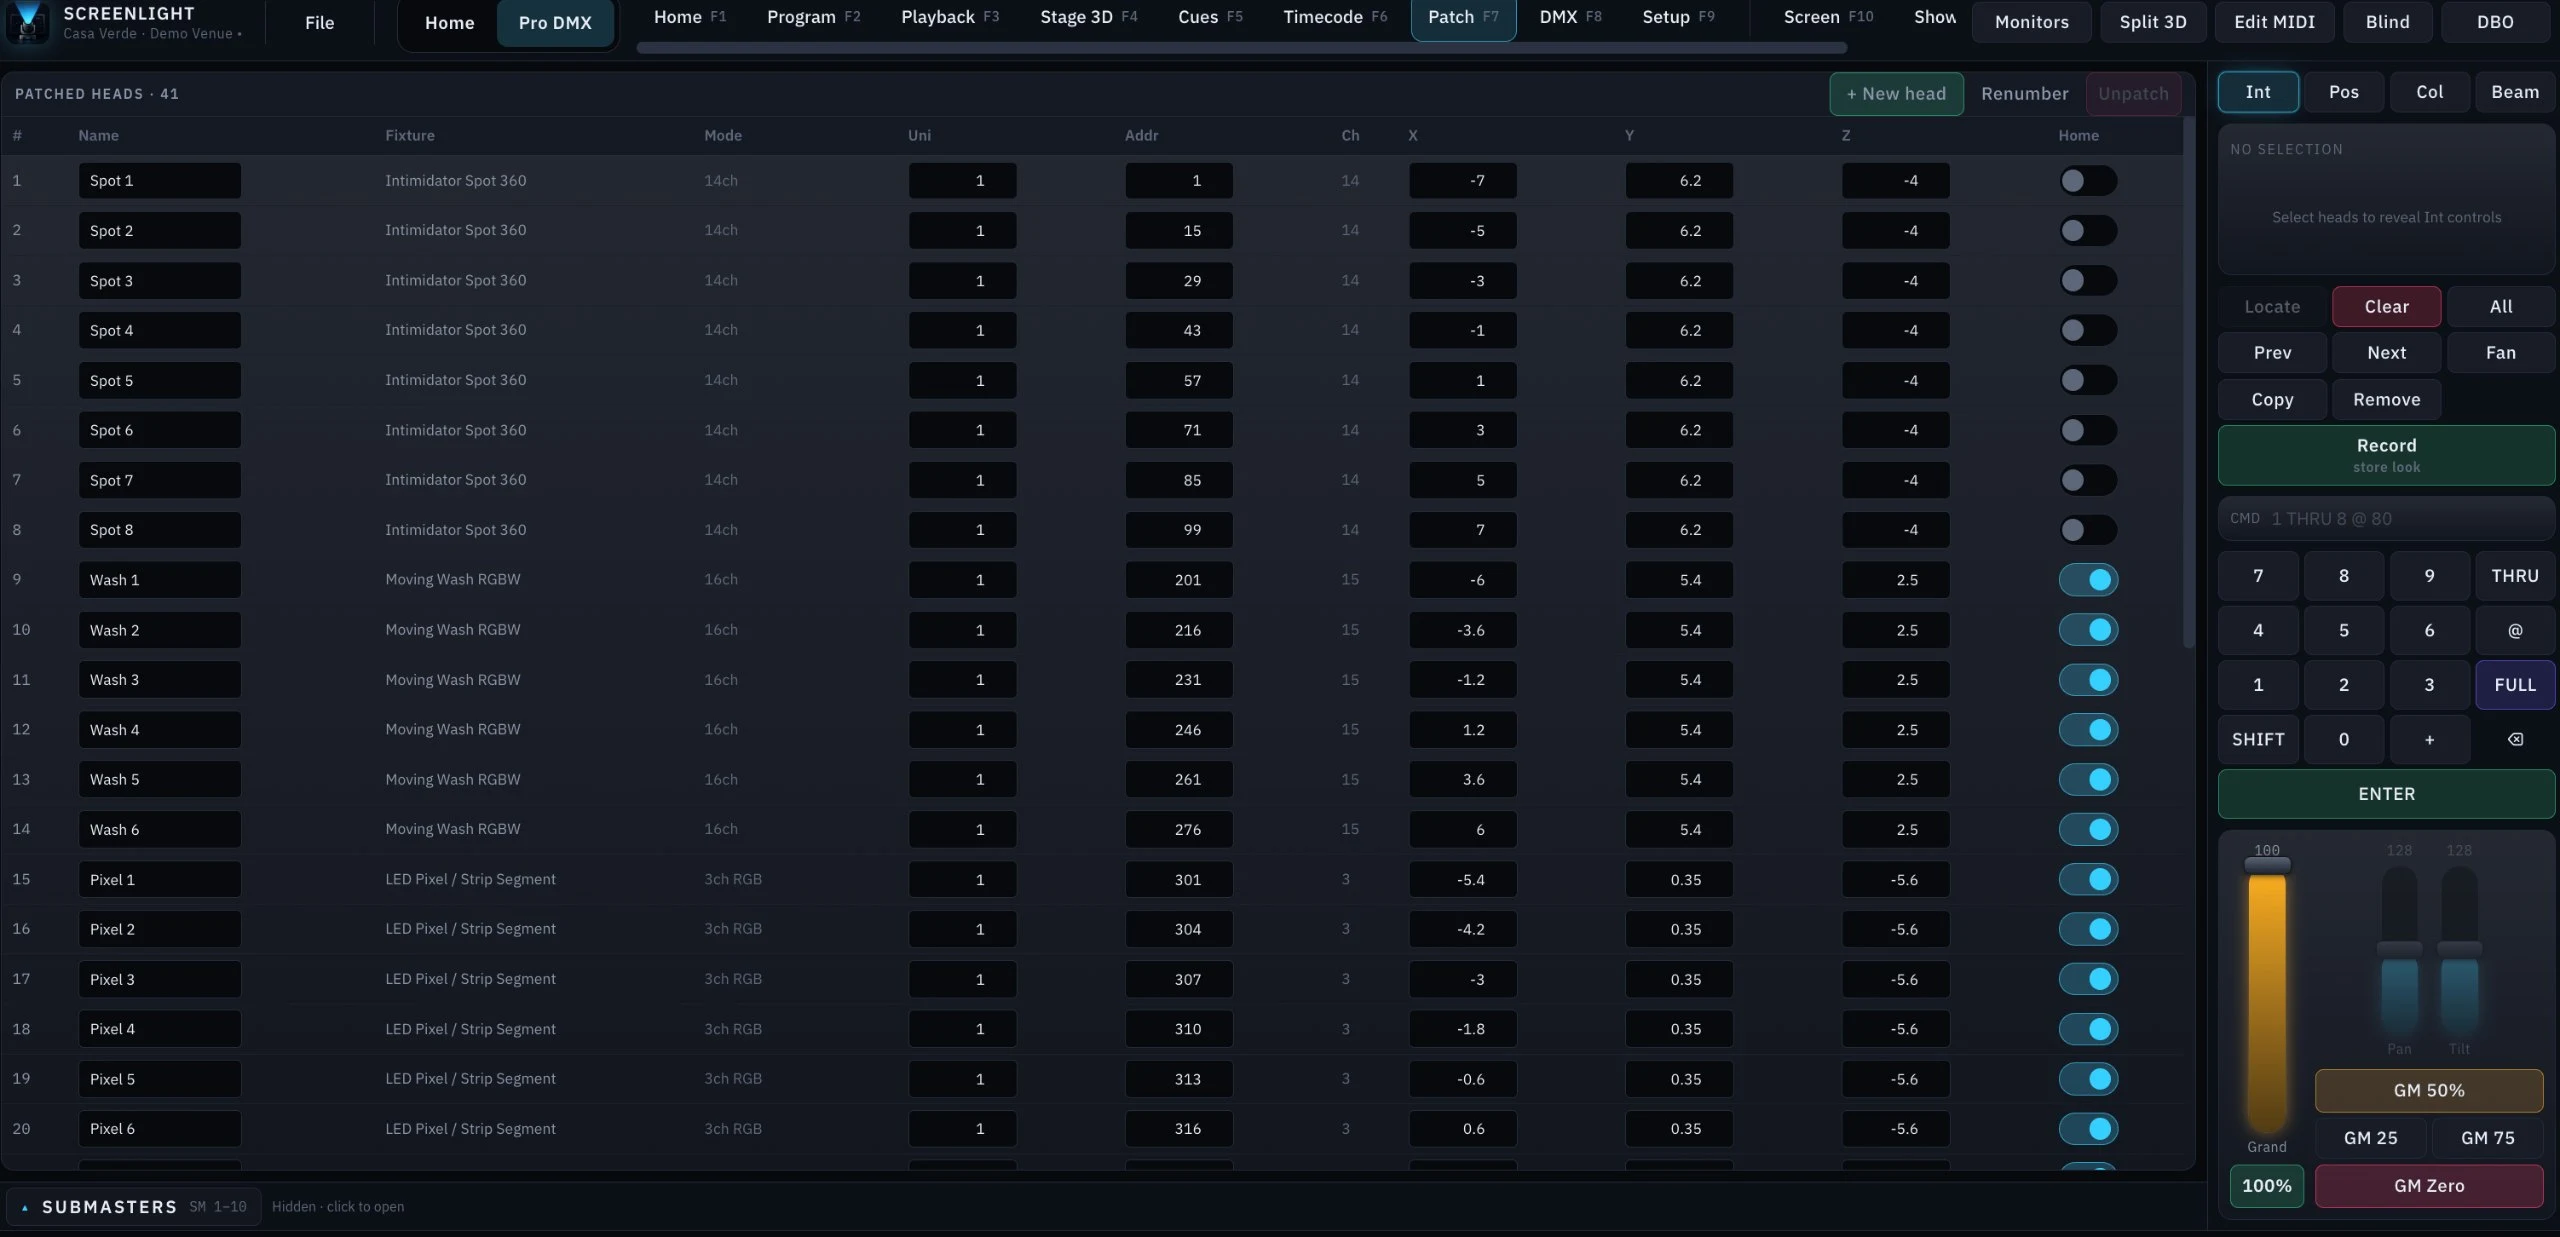Click the backspace key on the keypad
The height and width of the screenshot is (1237, 2560).
click(2515, 739)
